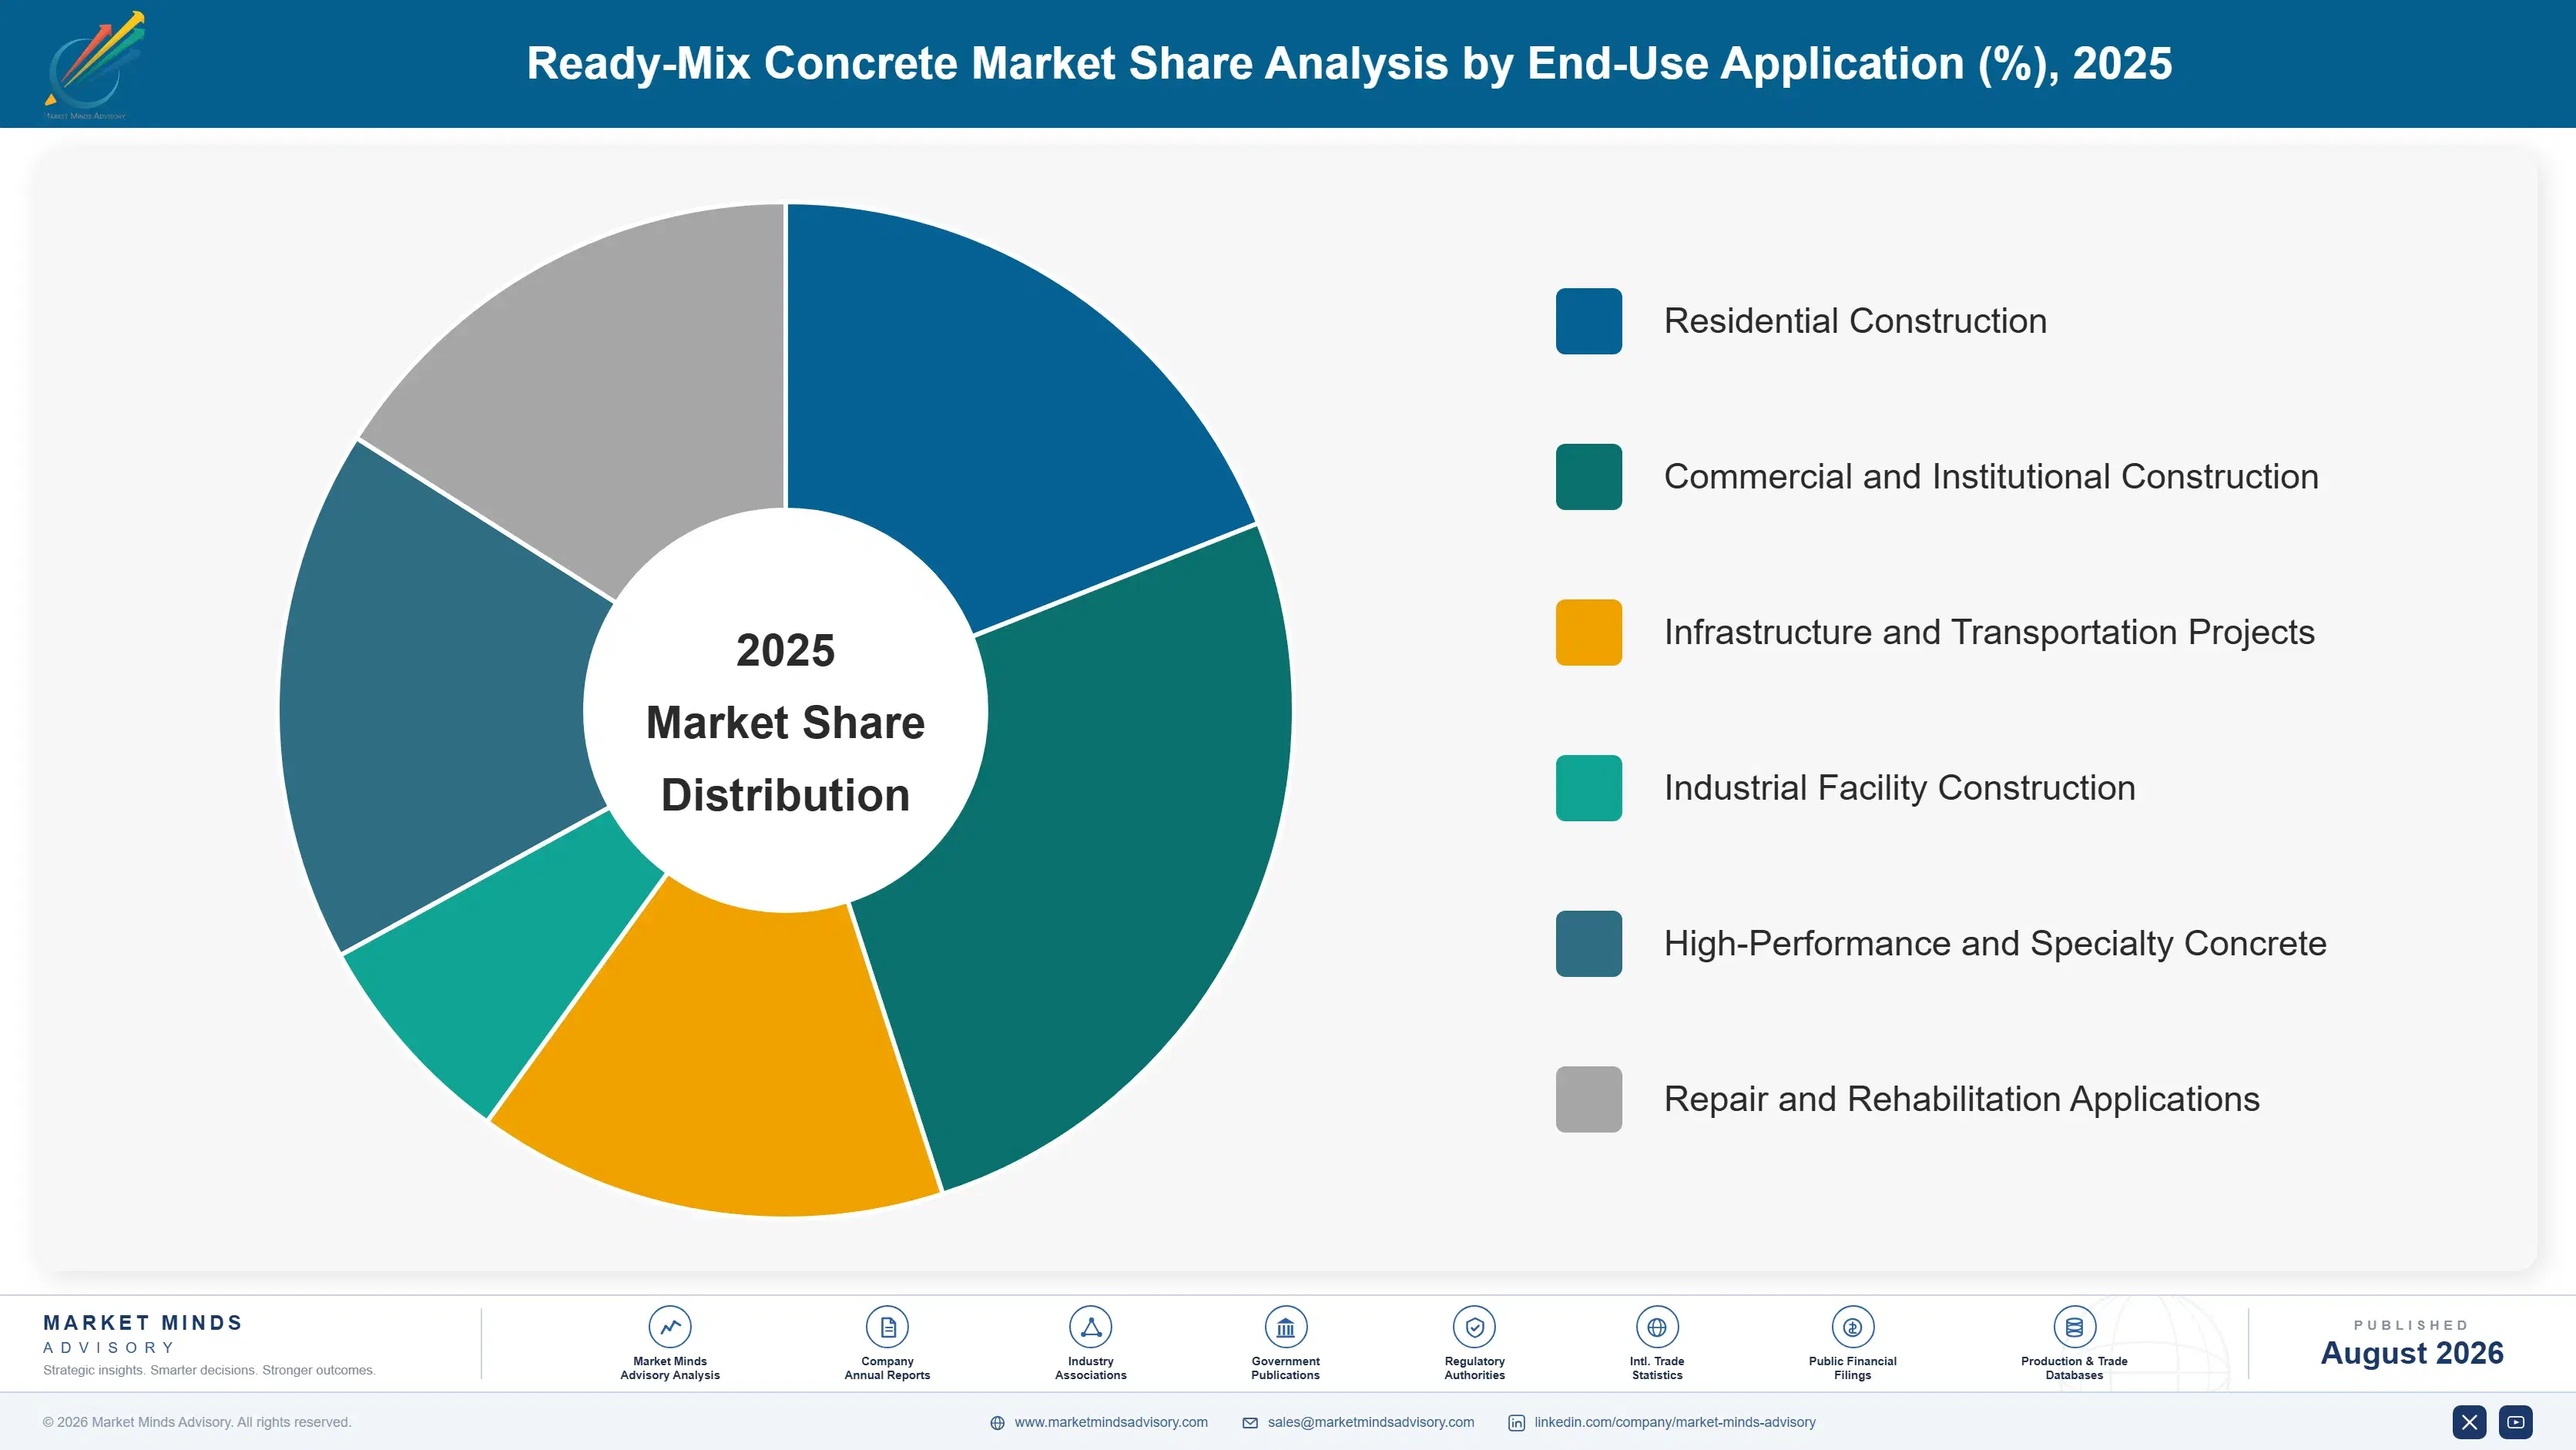Click the teal Industrial Facility Construction swatch
Screen dimensions: 2576x1450
tap(1588, 788)
